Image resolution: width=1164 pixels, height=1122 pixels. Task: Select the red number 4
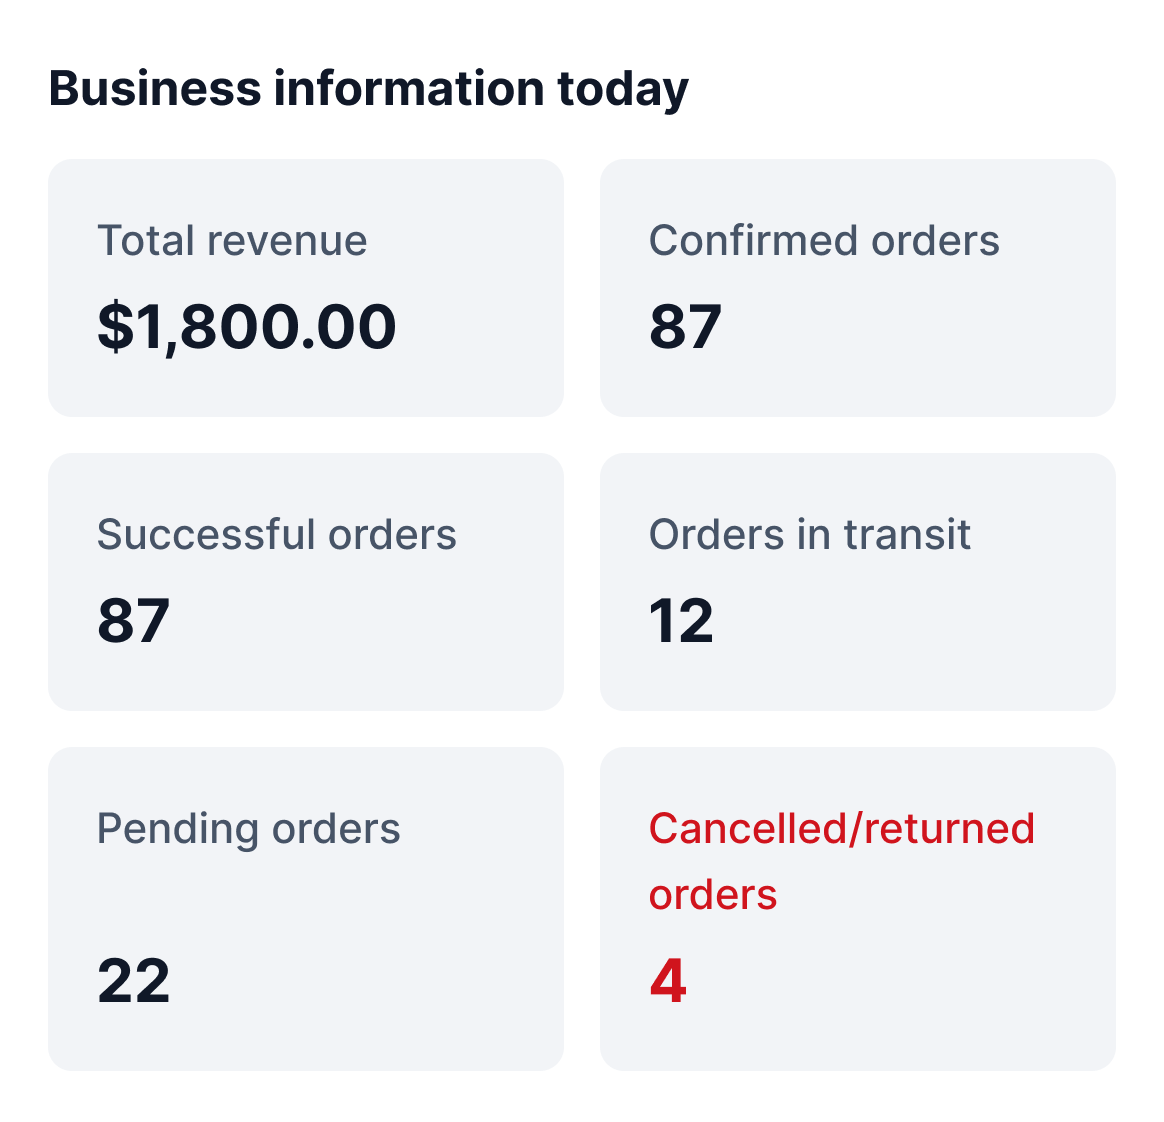668,981
